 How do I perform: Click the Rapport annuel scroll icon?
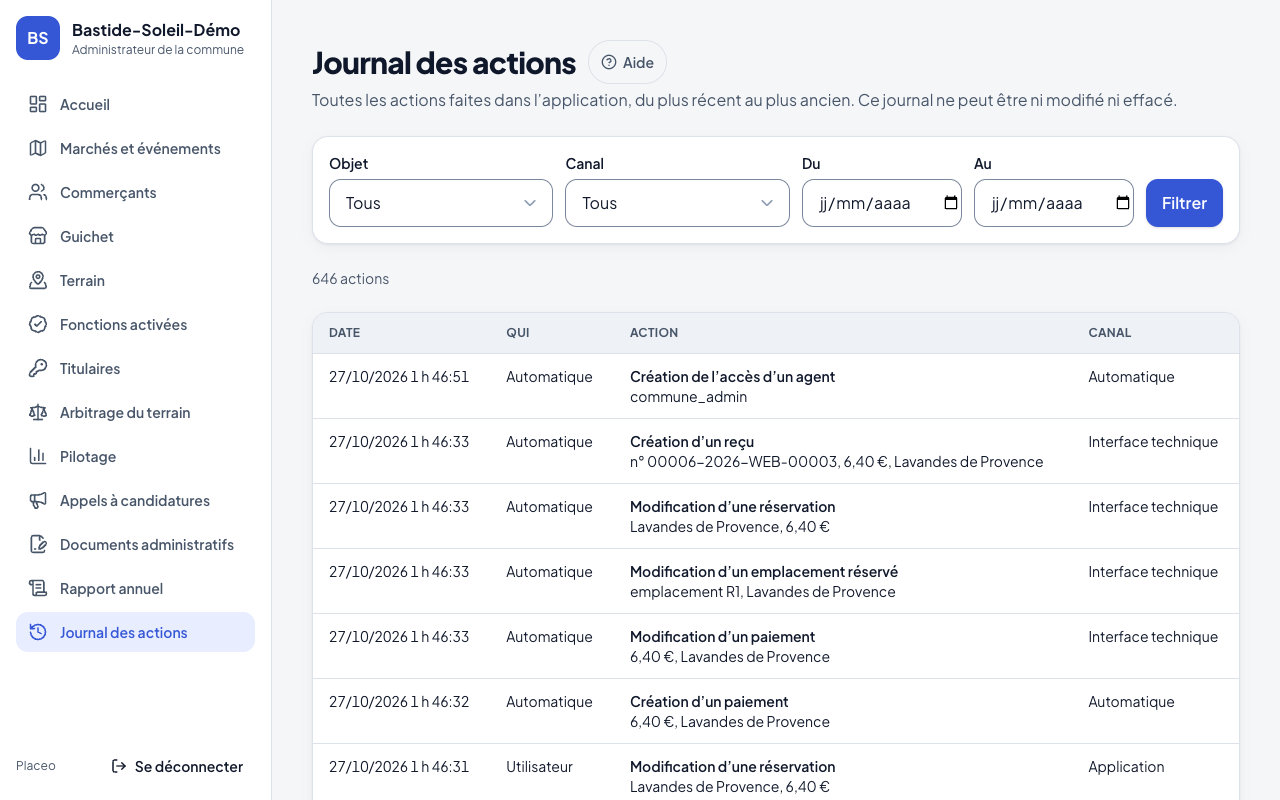pos(38,588)
